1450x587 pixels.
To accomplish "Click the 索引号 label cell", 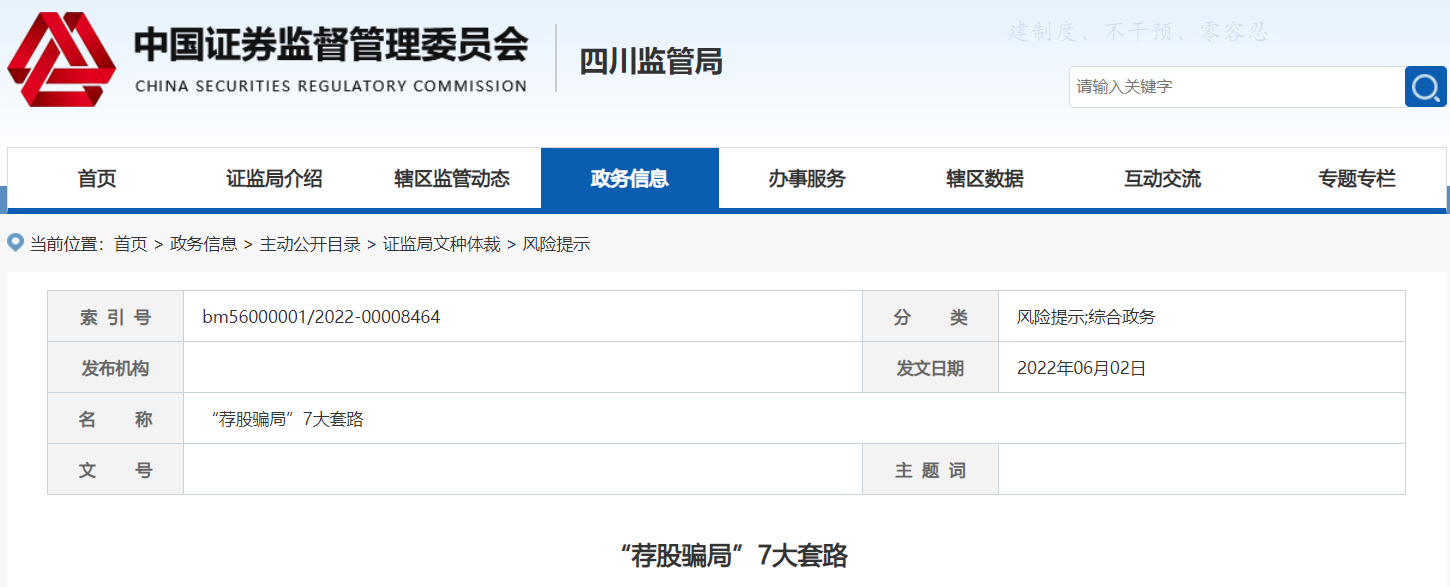I will 116,317.
